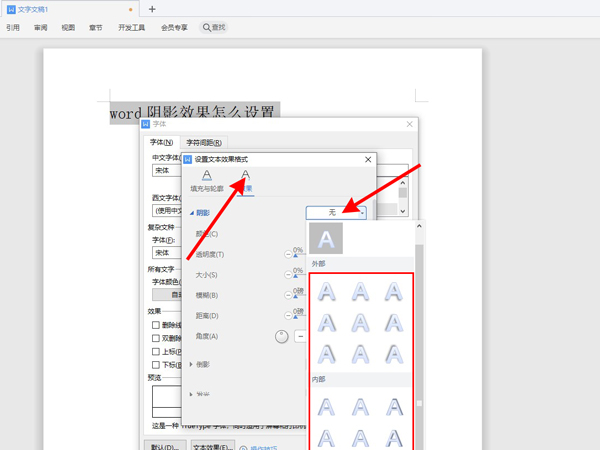Click the 默认 default button
The image size is (600, 450).
(164, 445)
